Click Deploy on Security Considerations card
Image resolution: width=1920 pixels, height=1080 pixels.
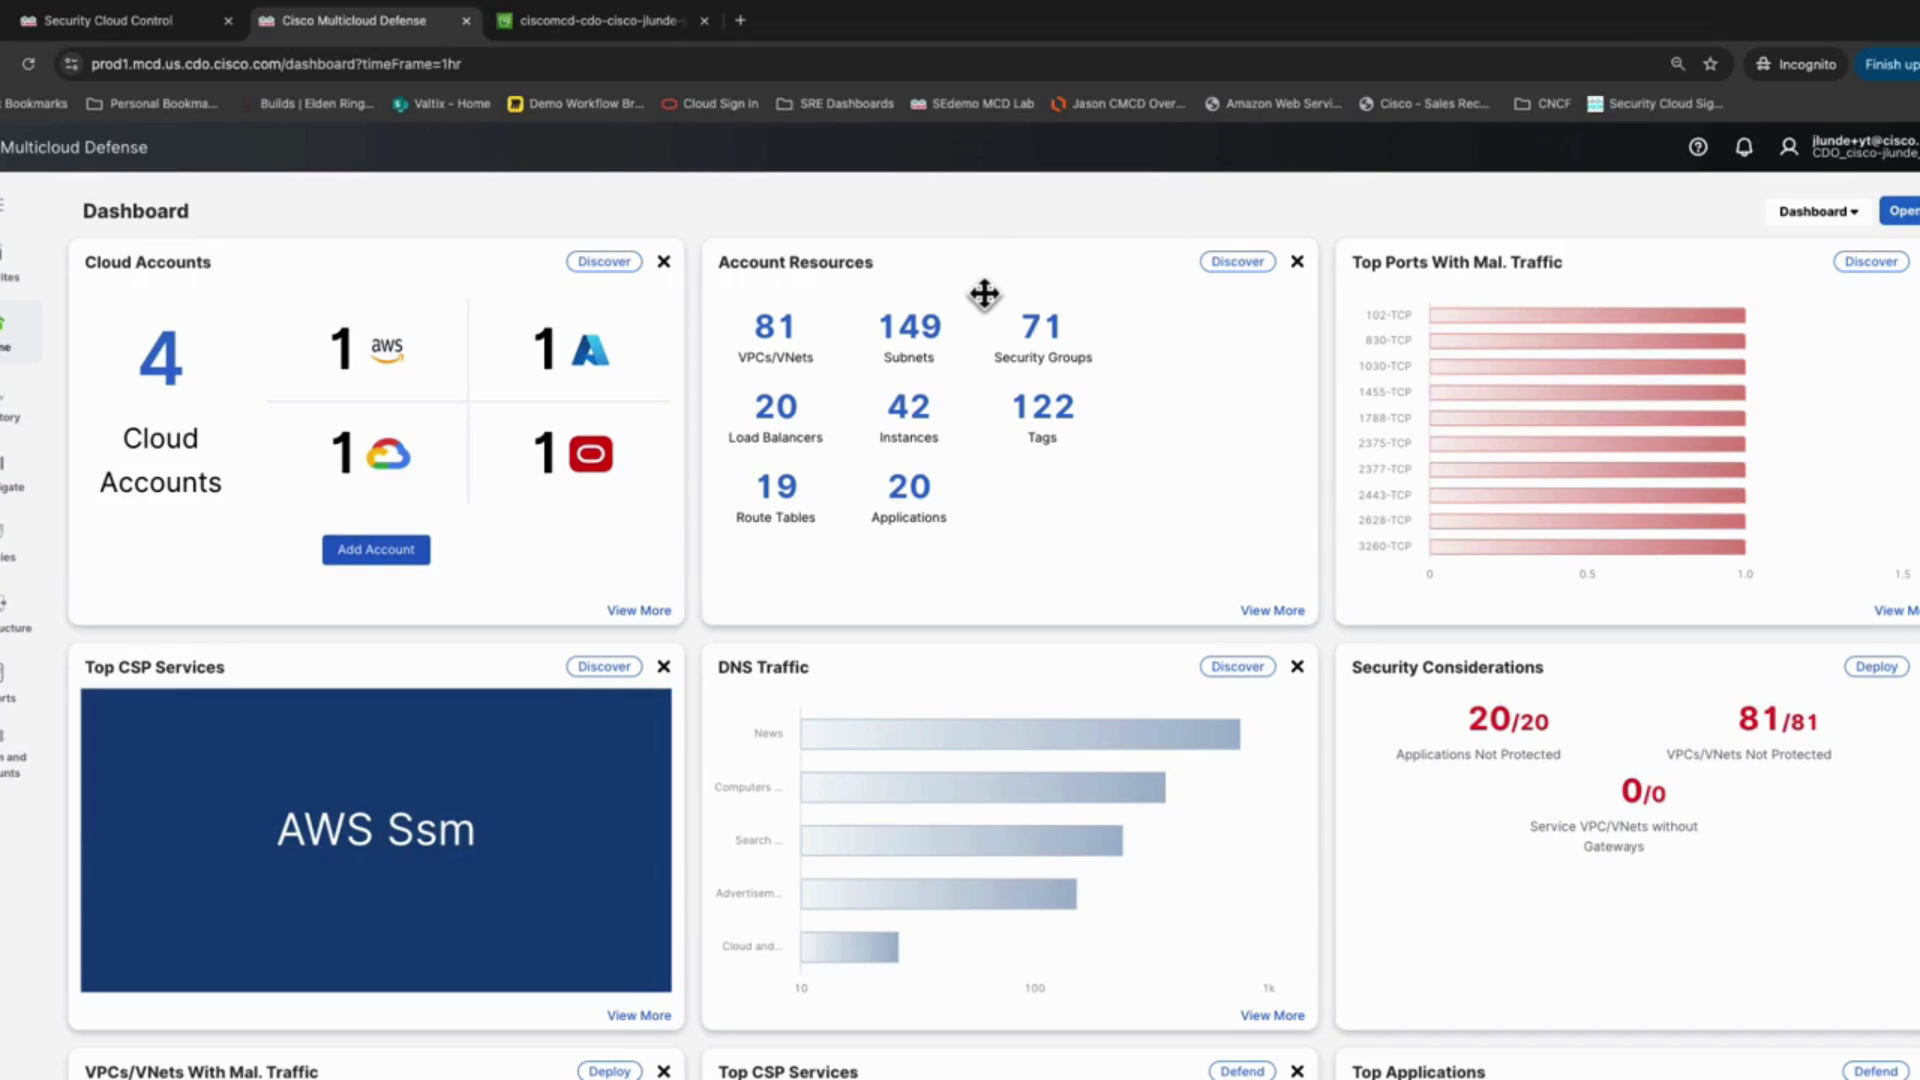1876,667
